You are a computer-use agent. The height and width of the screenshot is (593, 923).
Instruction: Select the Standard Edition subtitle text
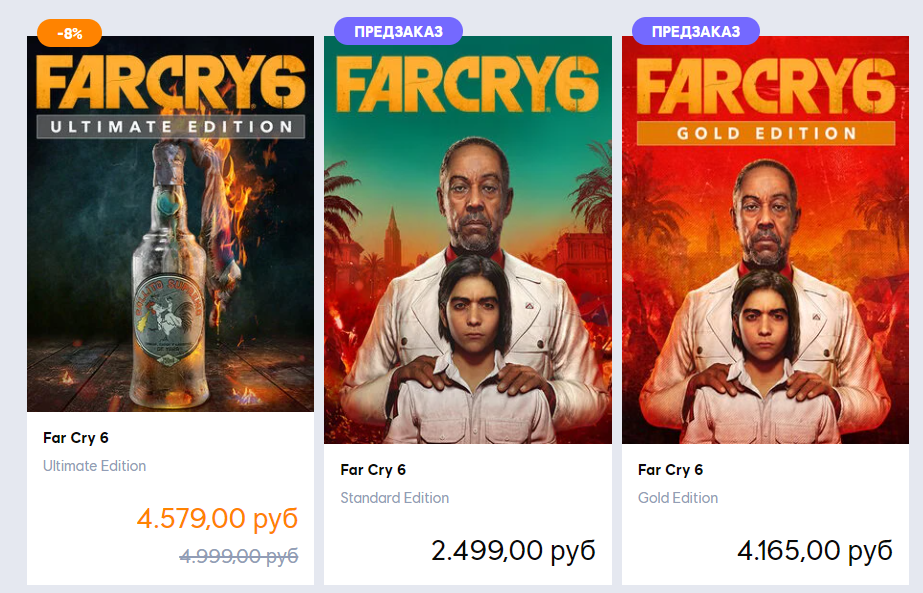click(x=394, y=498)
